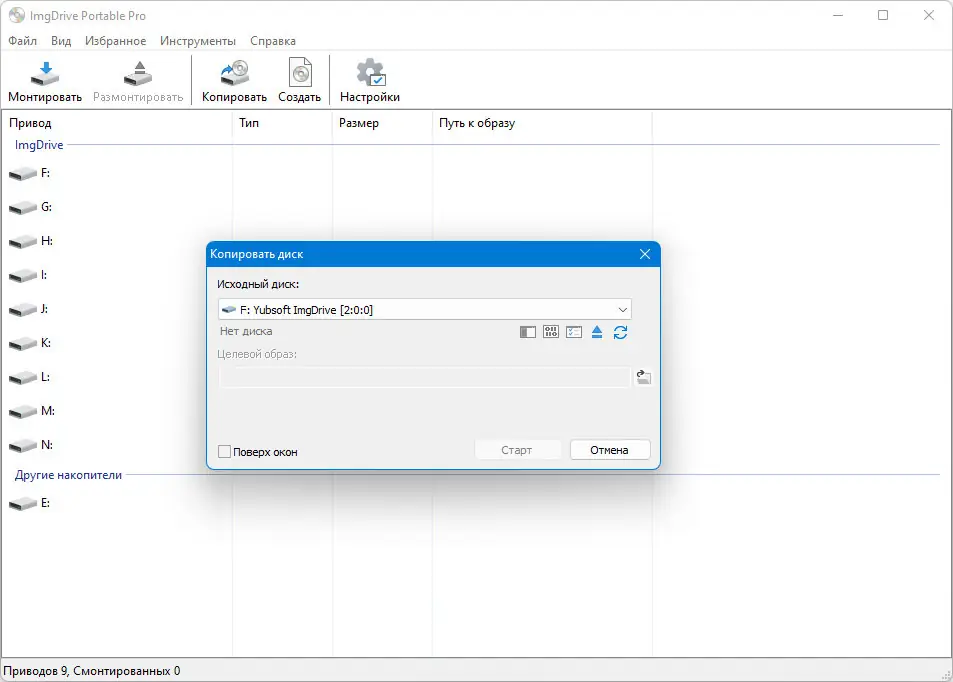This screenshot has height=682, width=953.
Task: Click the Старт button
Action: pos(517,450)
